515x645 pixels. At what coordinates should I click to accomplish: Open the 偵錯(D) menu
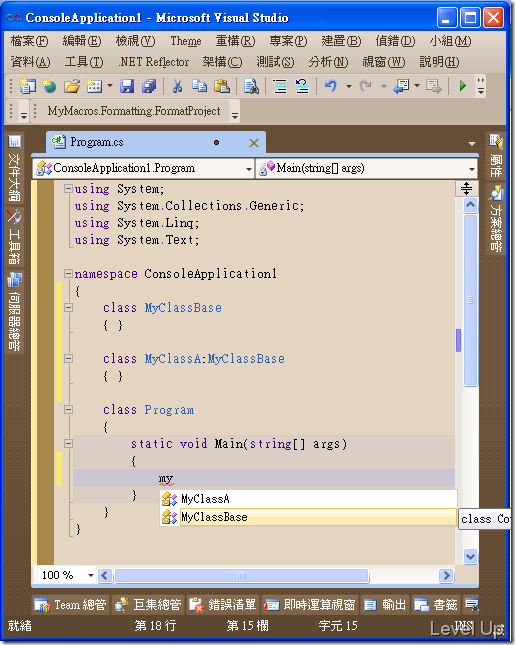click(x=395, y=41)
